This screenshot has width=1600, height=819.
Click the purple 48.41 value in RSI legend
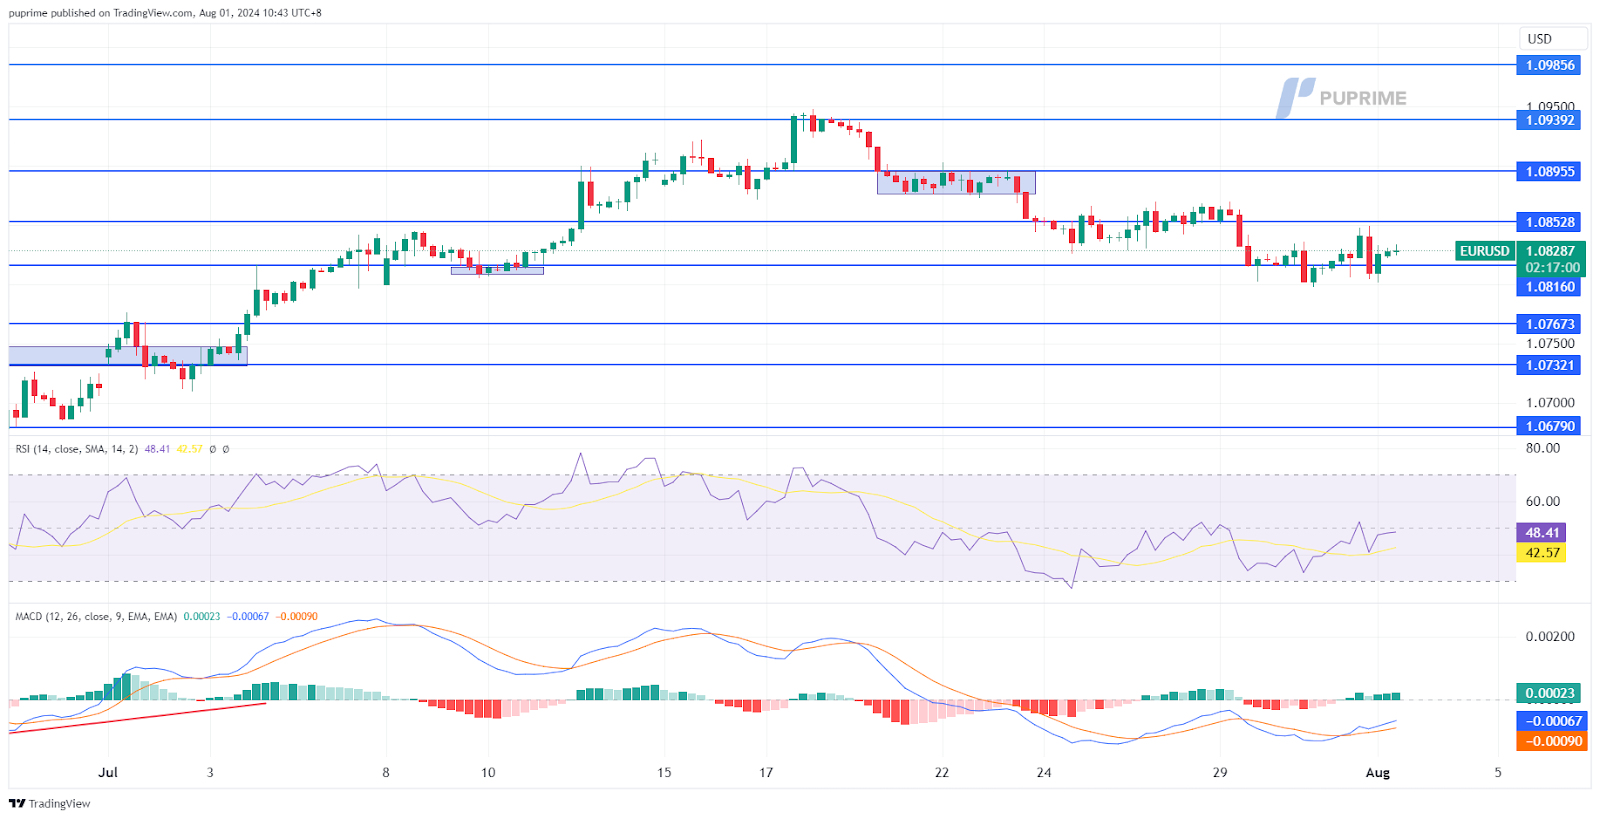point(157,449)
